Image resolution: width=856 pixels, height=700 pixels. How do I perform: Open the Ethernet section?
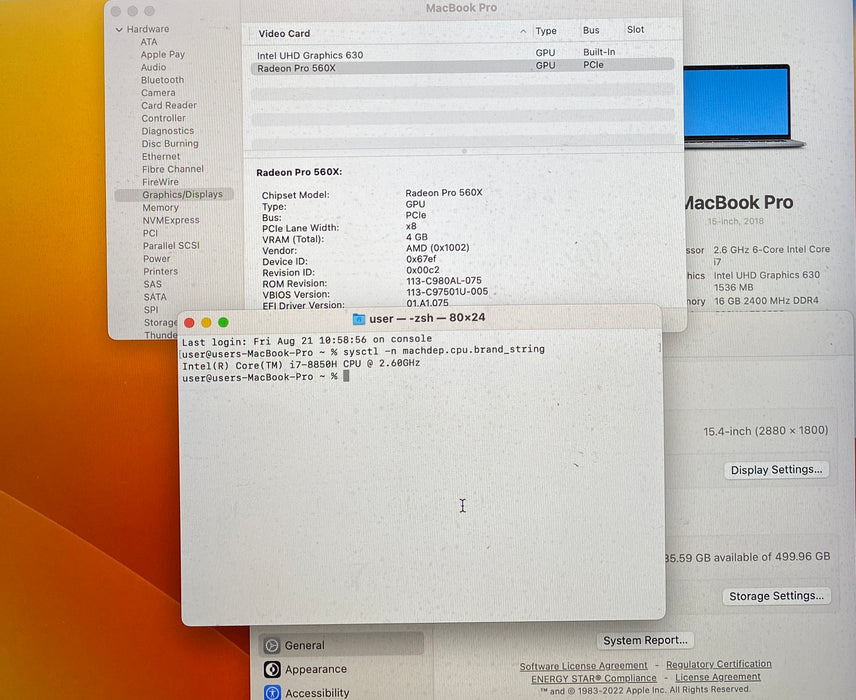pyautogui.click(x=160, y=156)
